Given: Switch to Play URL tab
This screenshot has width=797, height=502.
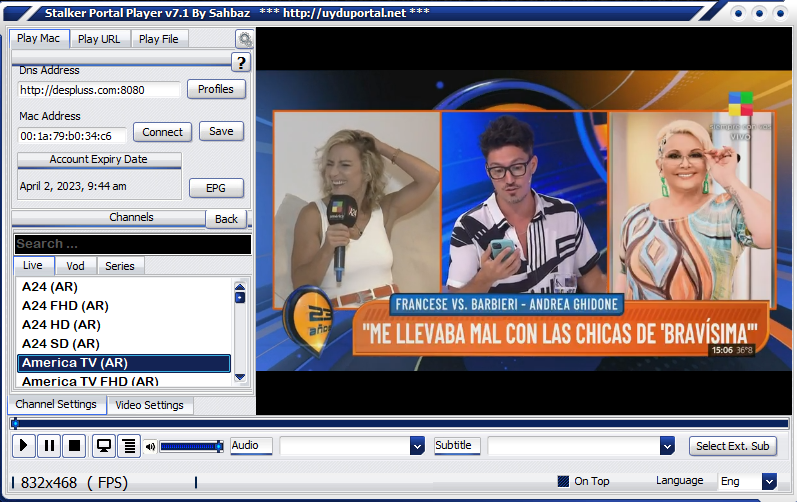Looking at the screenshot, I should tap(99, 39).
